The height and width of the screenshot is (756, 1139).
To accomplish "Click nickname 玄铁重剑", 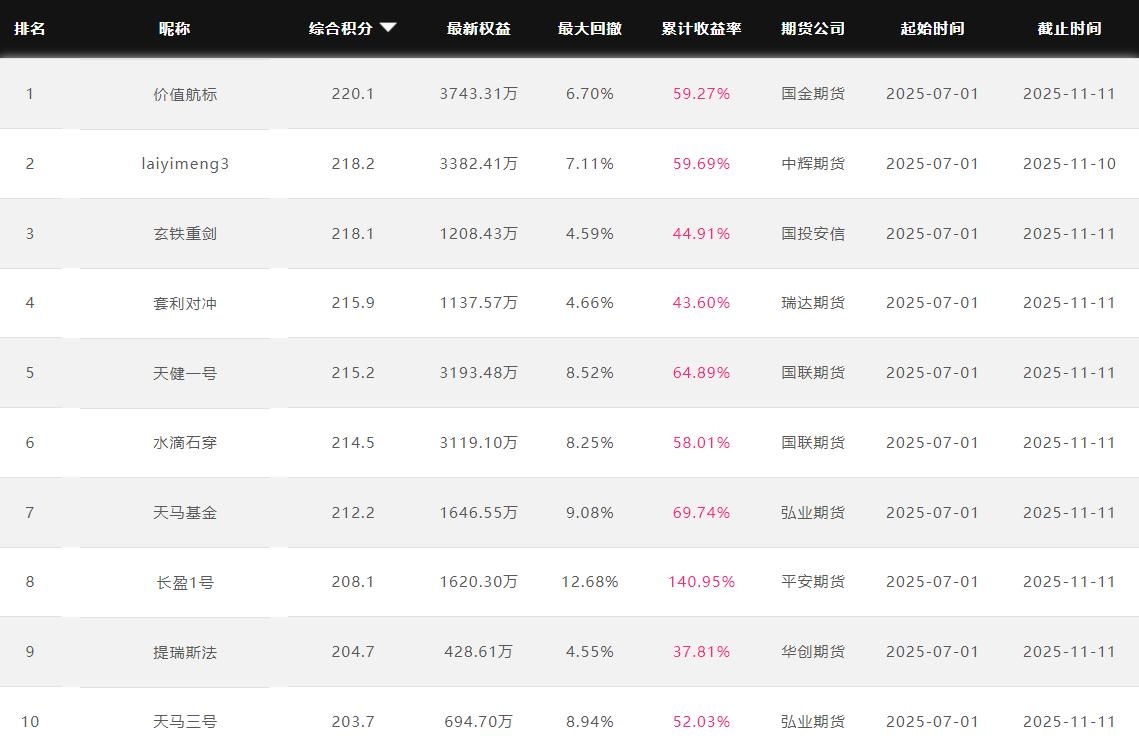I will point(185,234).
